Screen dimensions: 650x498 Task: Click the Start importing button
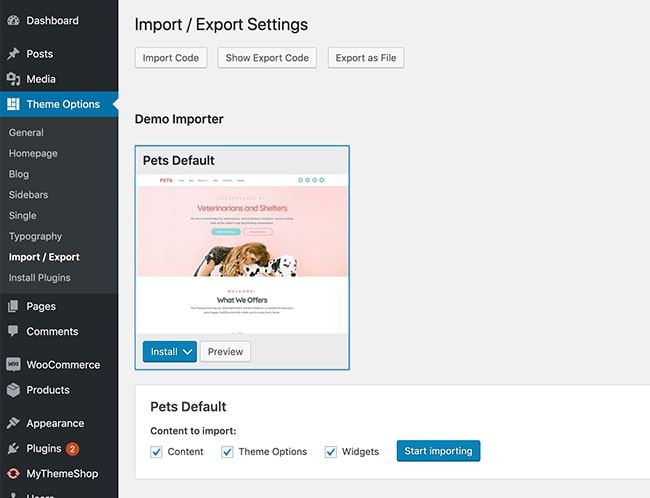(438, 451)
